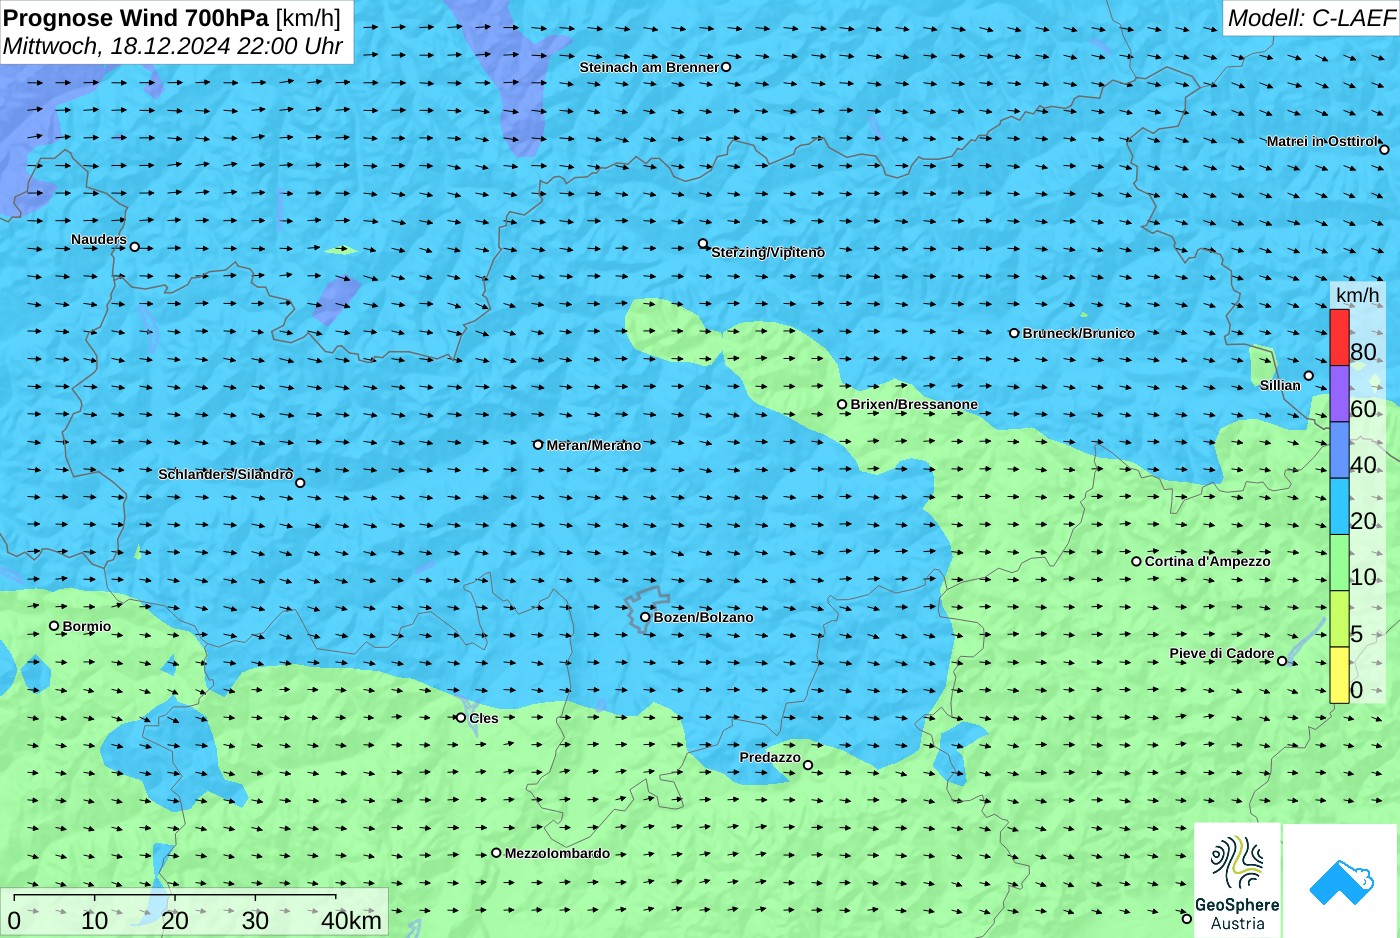Click the Sillian location marker
The width and height of the screenshot is (1400, 938).
coord(1309,376)
